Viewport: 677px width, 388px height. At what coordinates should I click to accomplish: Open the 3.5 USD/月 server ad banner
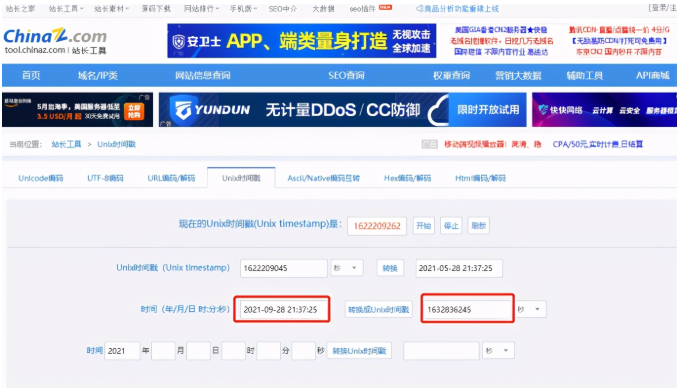77,110
